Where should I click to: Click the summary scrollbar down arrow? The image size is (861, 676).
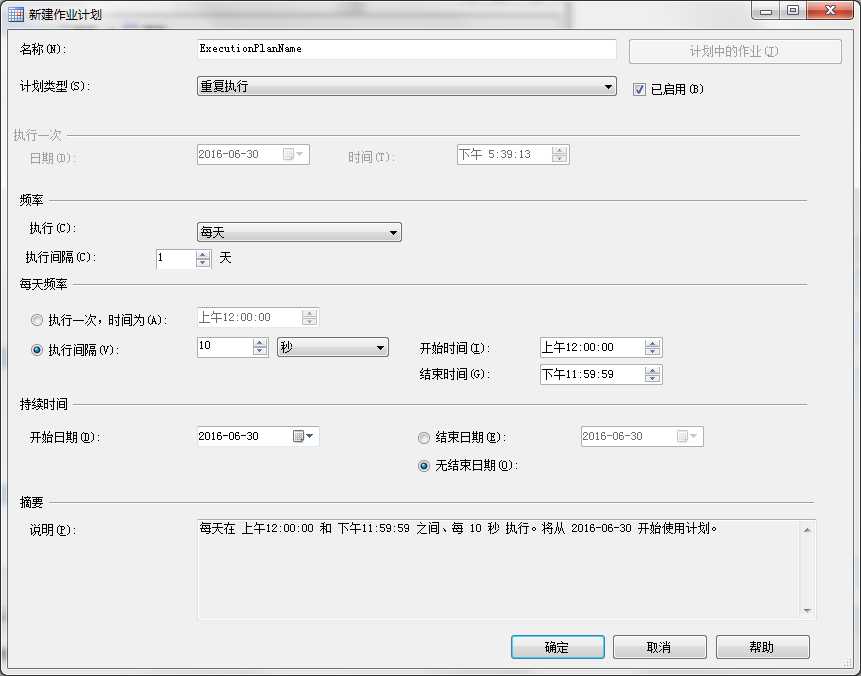[807, 611]
